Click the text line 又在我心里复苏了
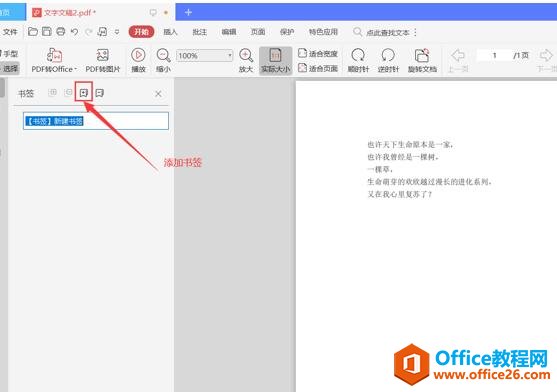Viewport: 557px width, 392px height. point(399,194)
